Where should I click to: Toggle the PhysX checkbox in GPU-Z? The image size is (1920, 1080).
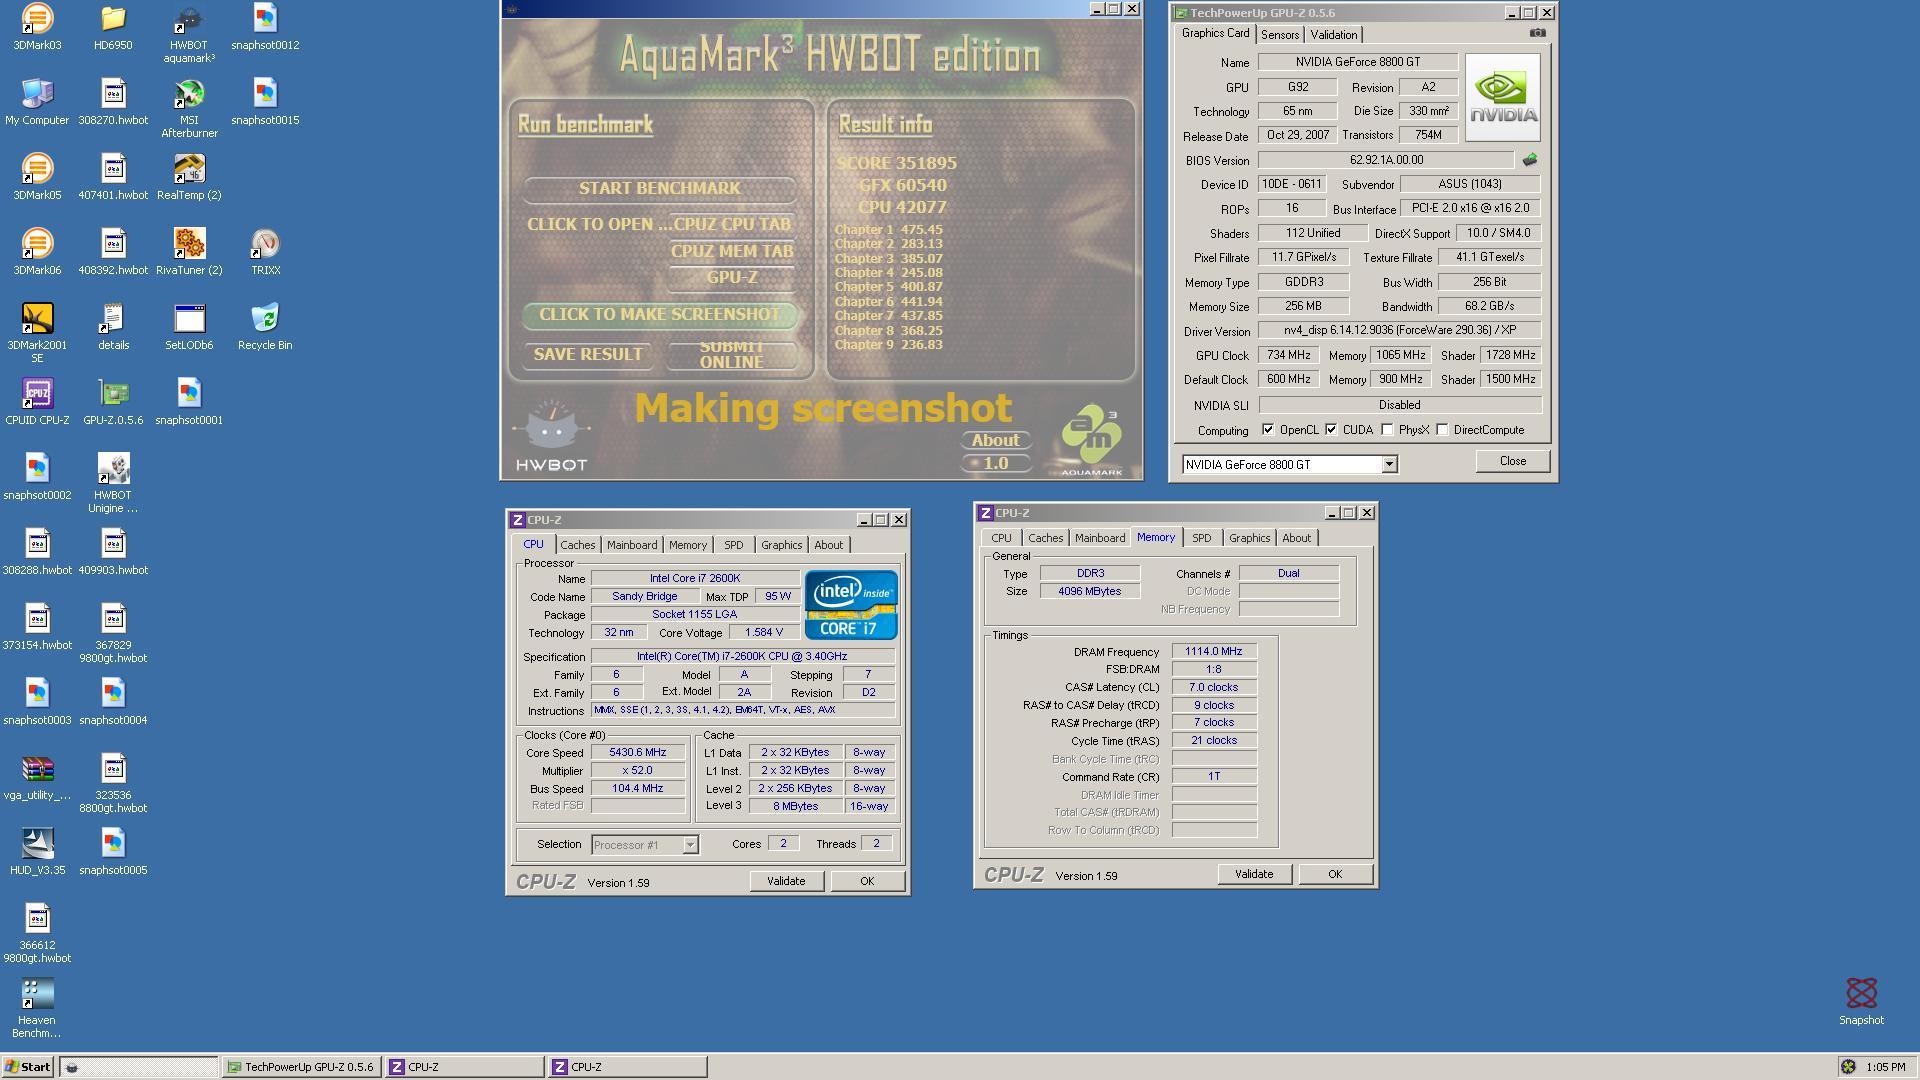pos(1387,430)
